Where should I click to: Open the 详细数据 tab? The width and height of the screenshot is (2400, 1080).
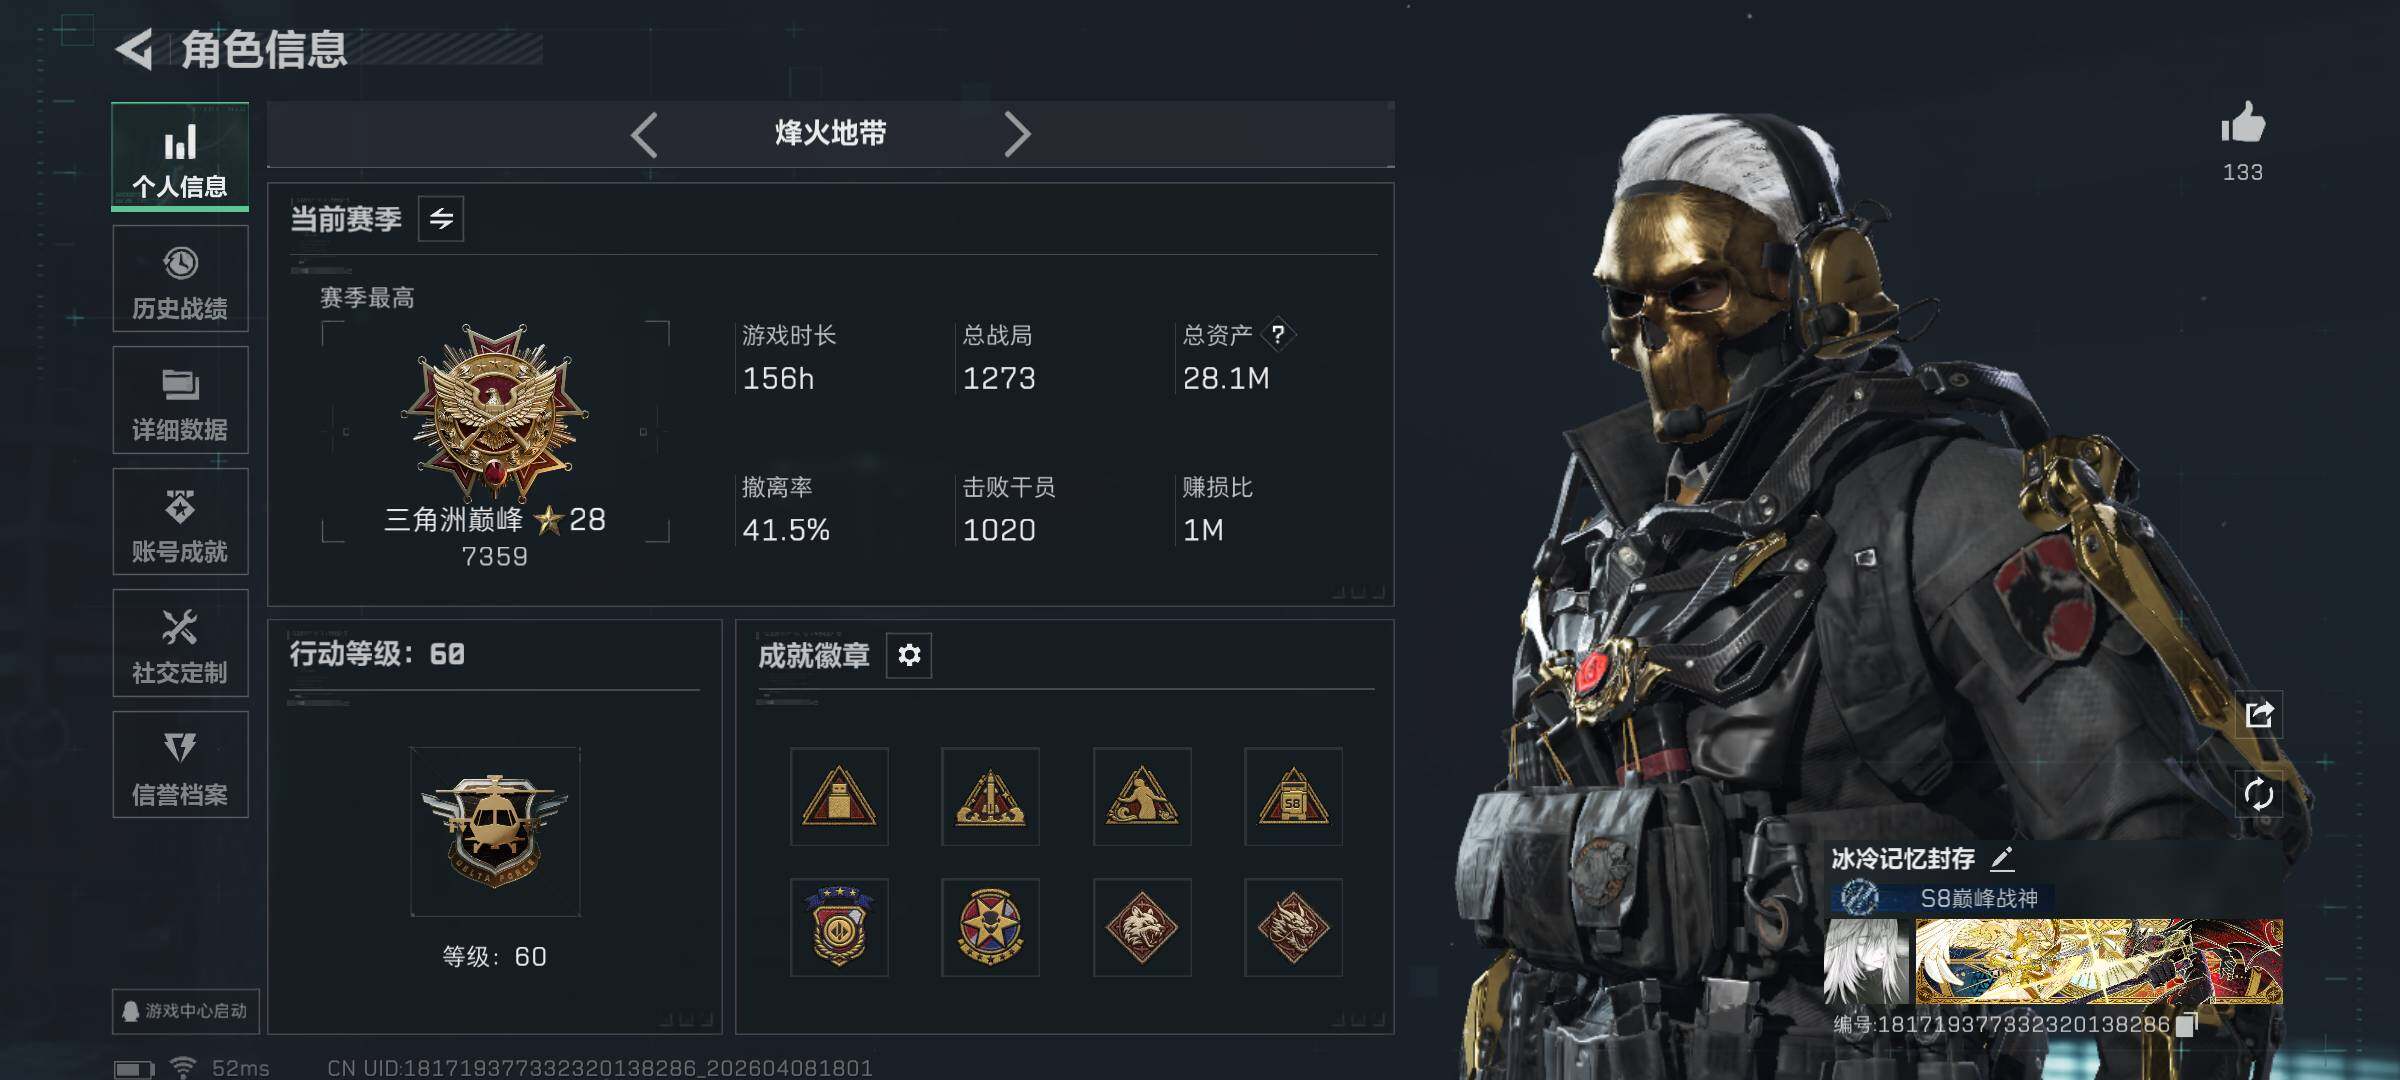point(180,400)
